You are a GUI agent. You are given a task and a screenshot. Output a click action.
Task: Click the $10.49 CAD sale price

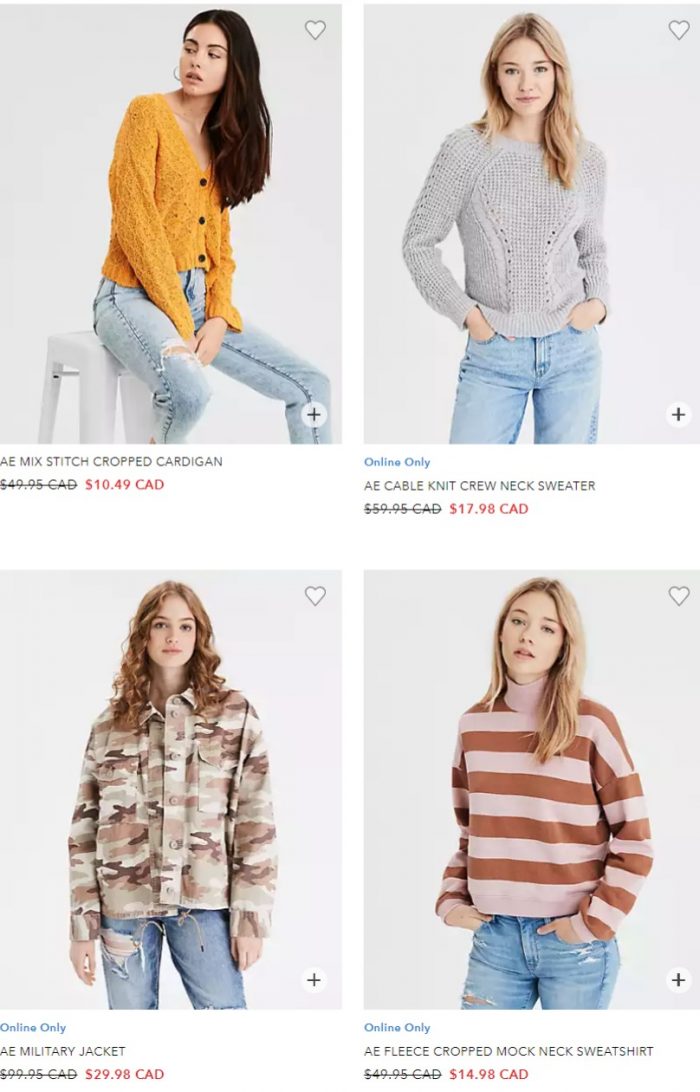tap(125, 485)
